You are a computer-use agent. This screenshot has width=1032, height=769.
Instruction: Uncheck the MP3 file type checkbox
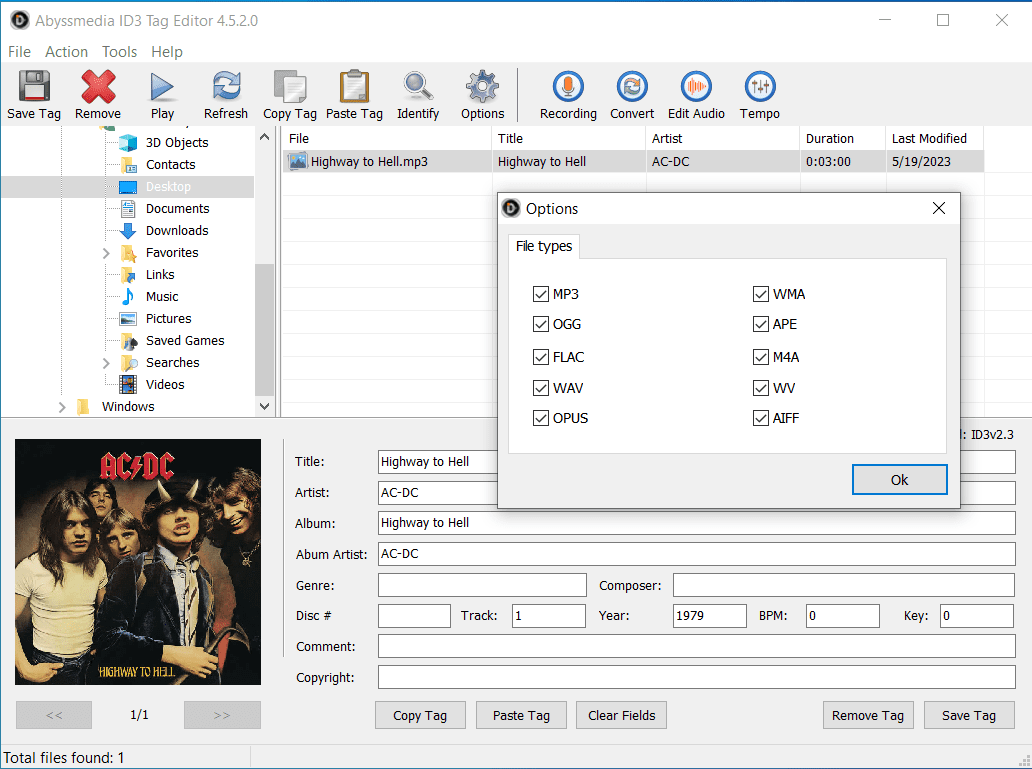(541, 294)
